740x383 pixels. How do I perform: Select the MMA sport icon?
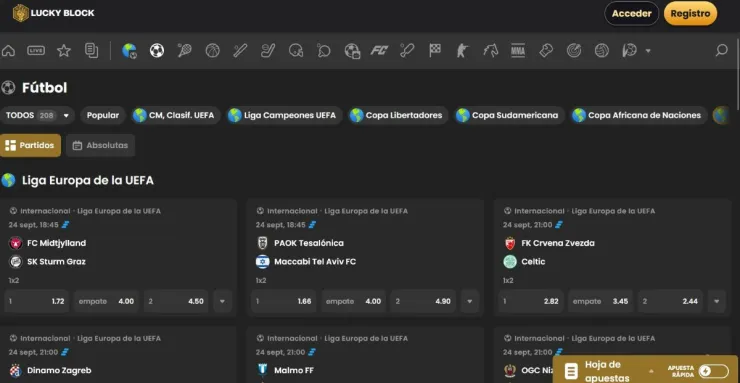[x=518, y=50]
